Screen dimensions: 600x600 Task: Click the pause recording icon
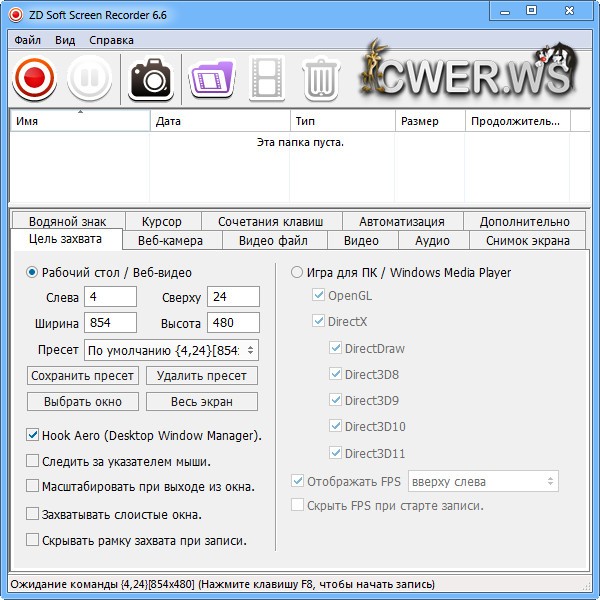(90, 79)
